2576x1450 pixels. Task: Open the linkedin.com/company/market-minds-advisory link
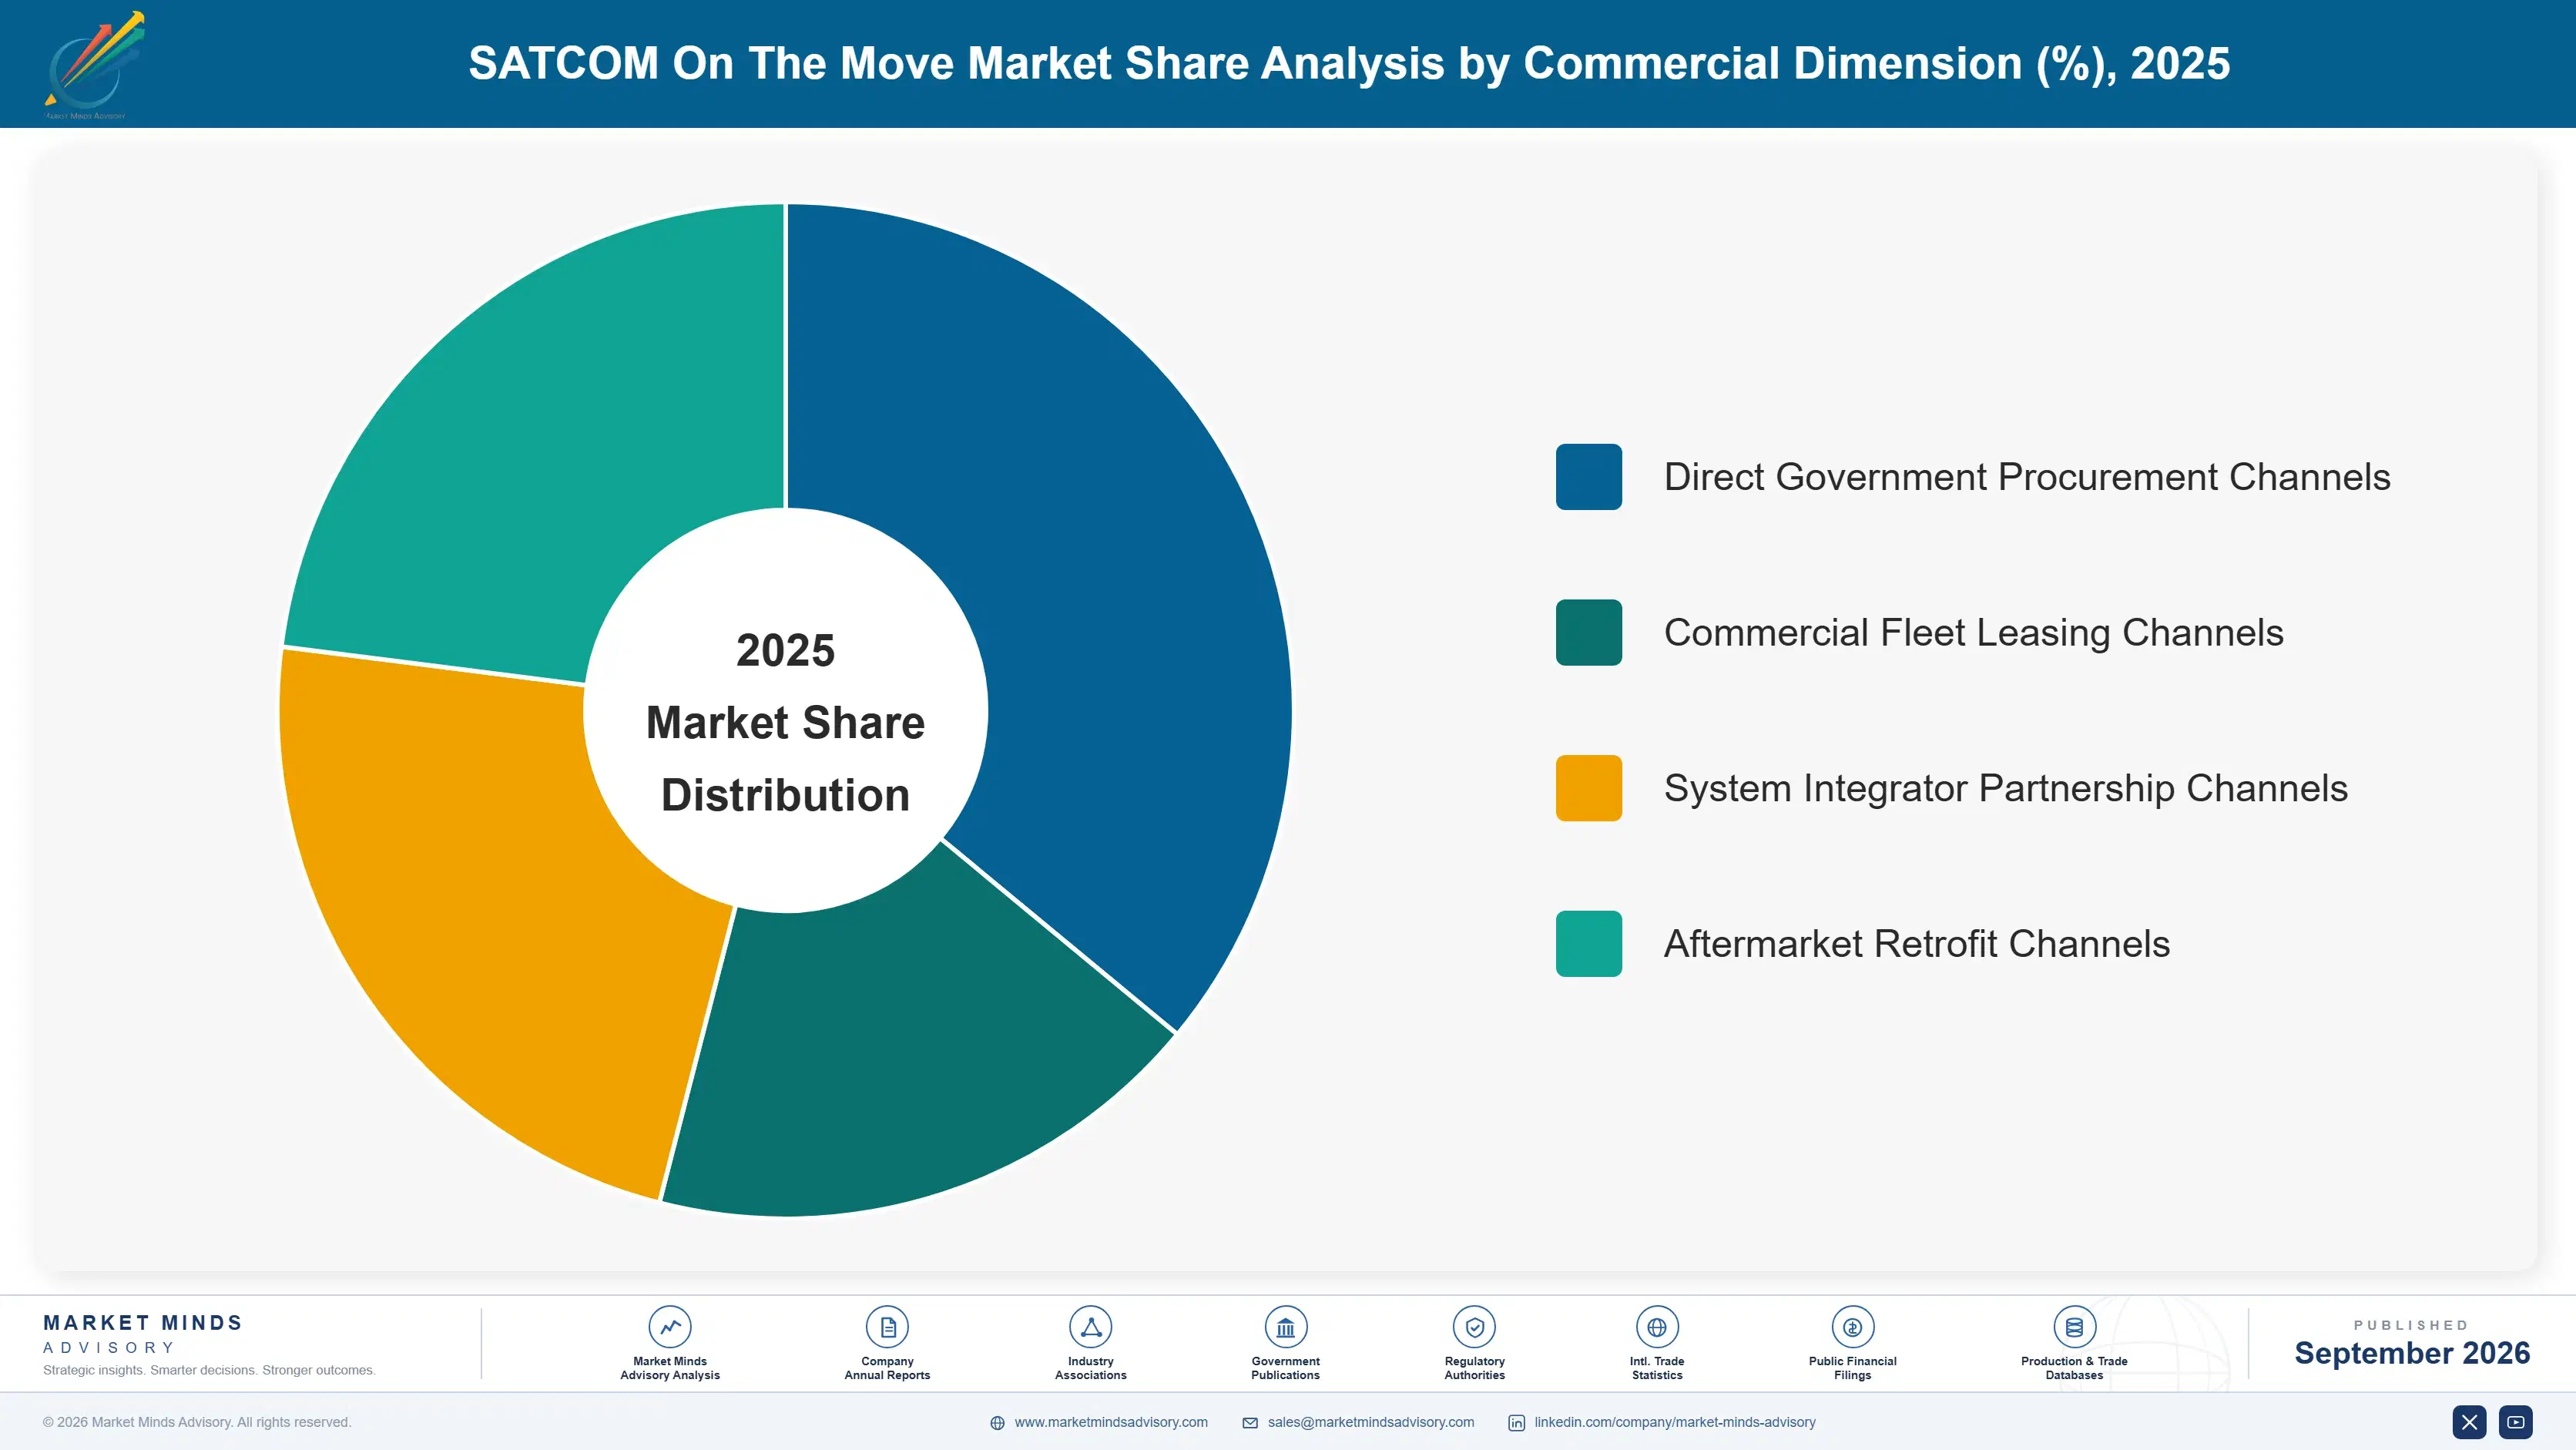click(x=1675, y=1422)
